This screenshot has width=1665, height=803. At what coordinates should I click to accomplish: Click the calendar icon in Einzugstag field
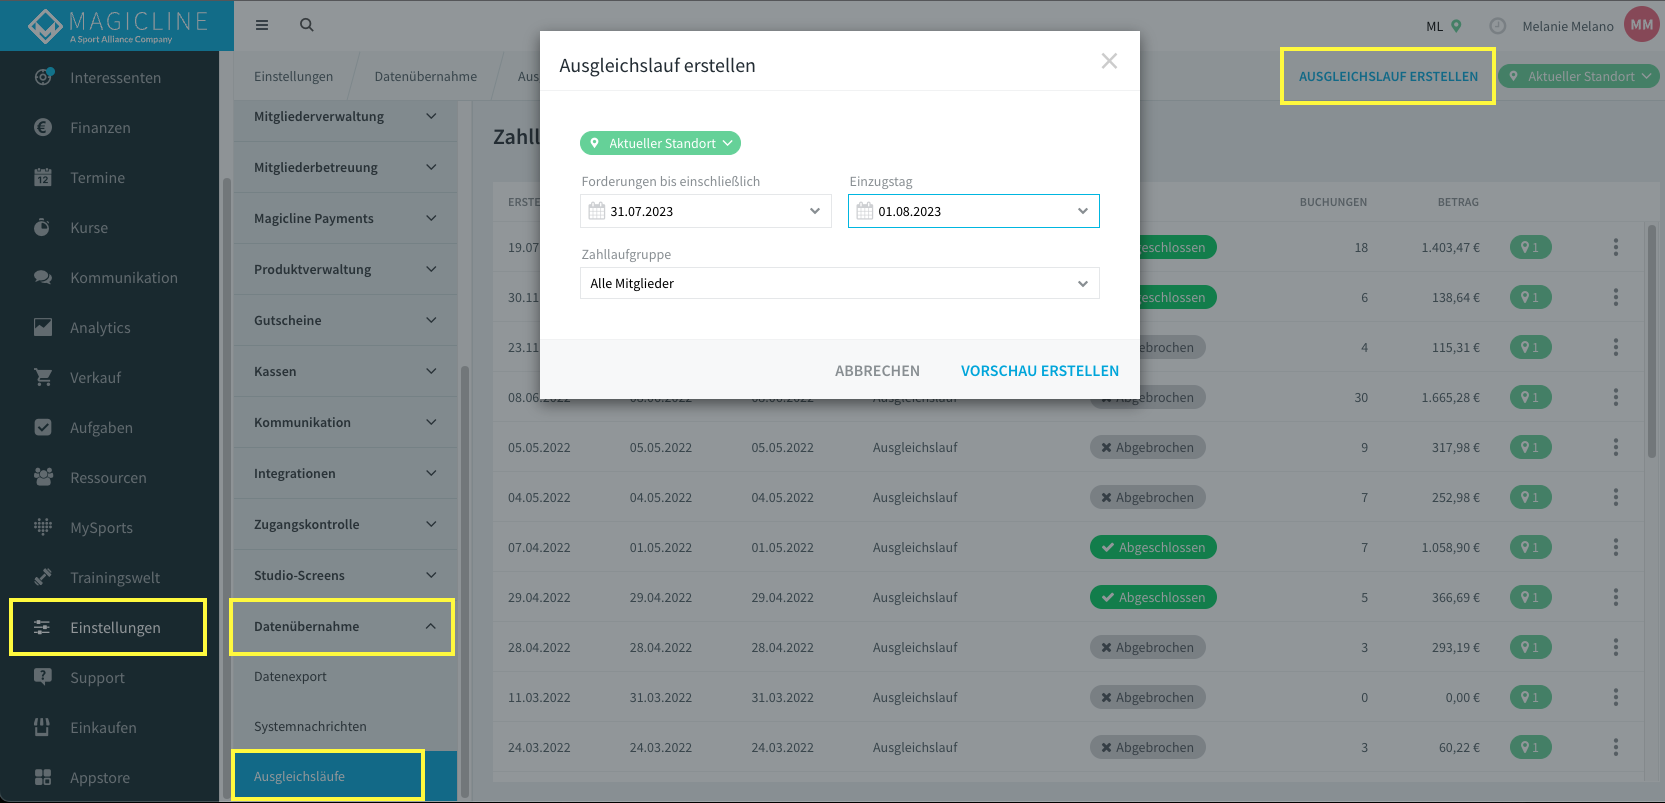pos(865,211)
